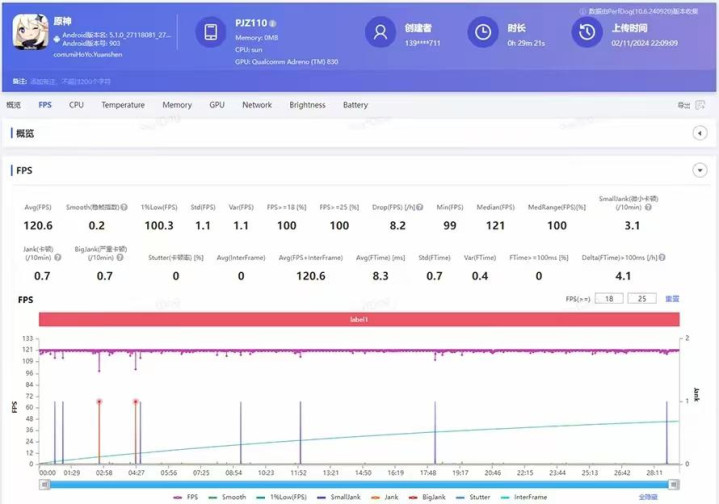
Task: Click the 全隐藏 hide-all link
Action: (649, 497)
